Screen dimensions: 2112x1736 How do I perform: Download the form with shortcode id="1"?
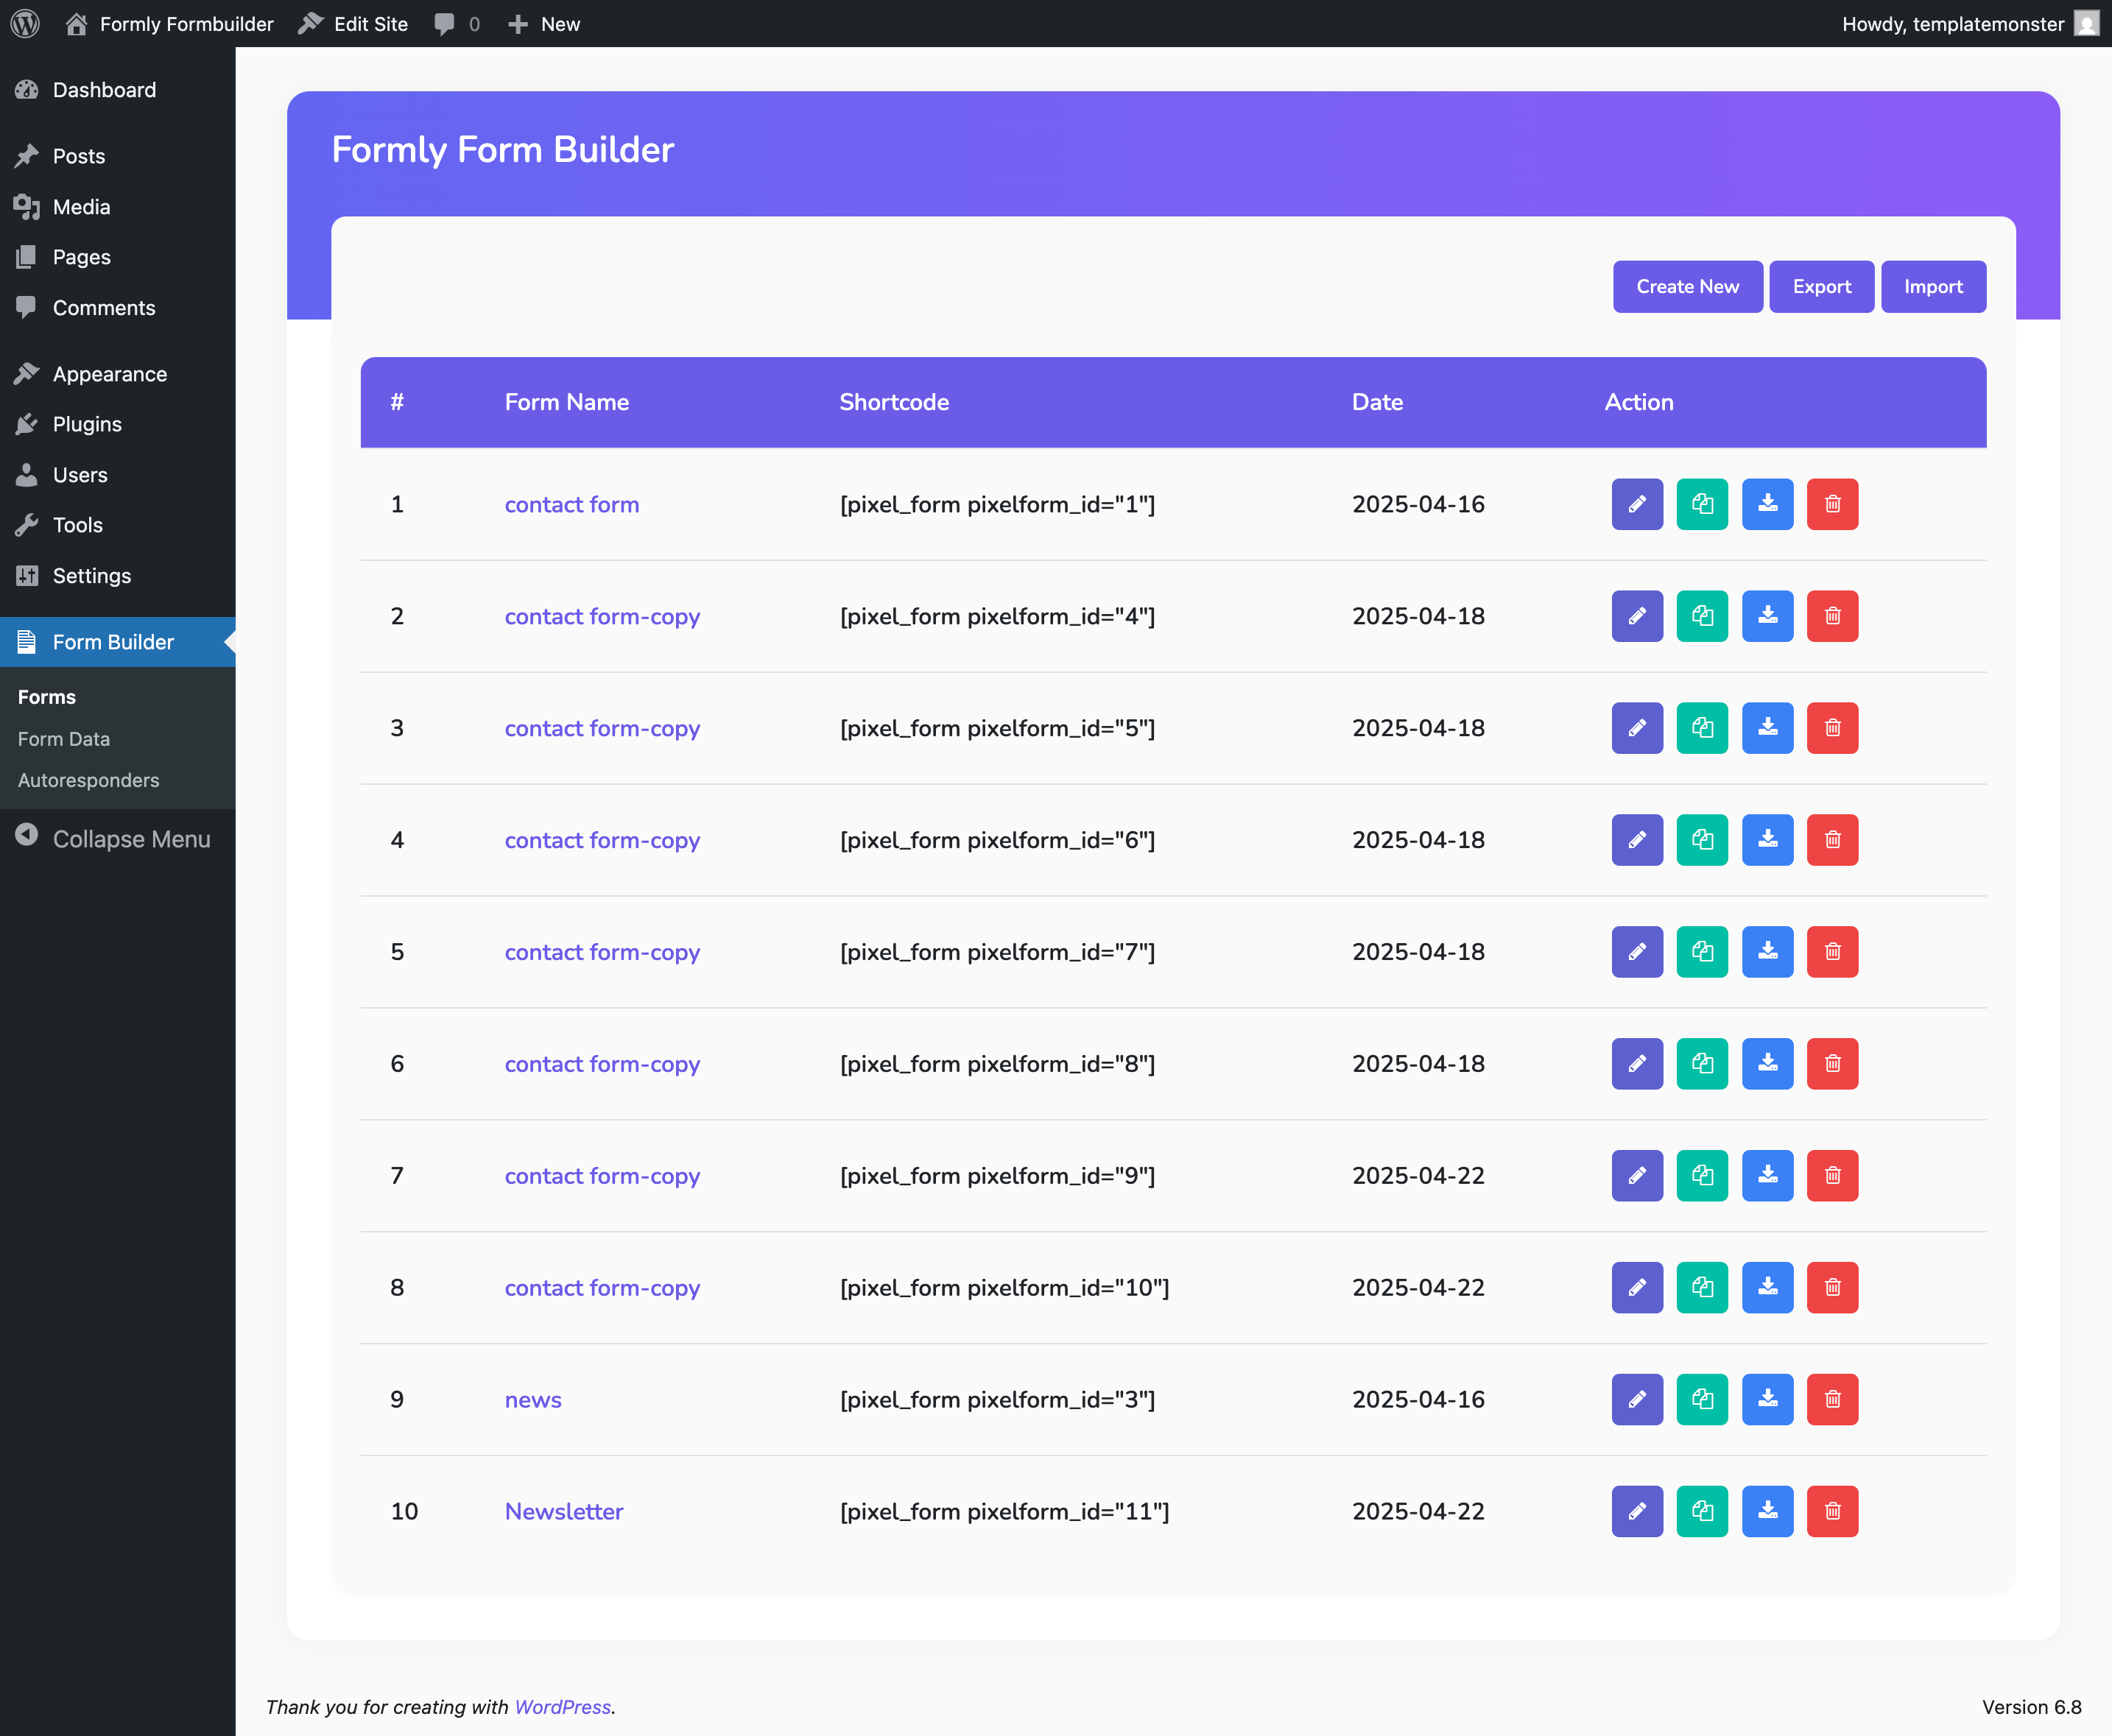(x=1767, y=504)
